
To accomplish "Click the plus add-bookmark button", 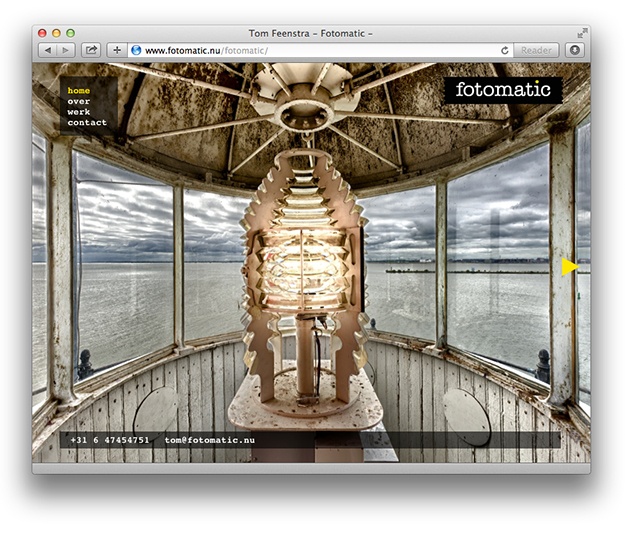I will pos(117,50).
